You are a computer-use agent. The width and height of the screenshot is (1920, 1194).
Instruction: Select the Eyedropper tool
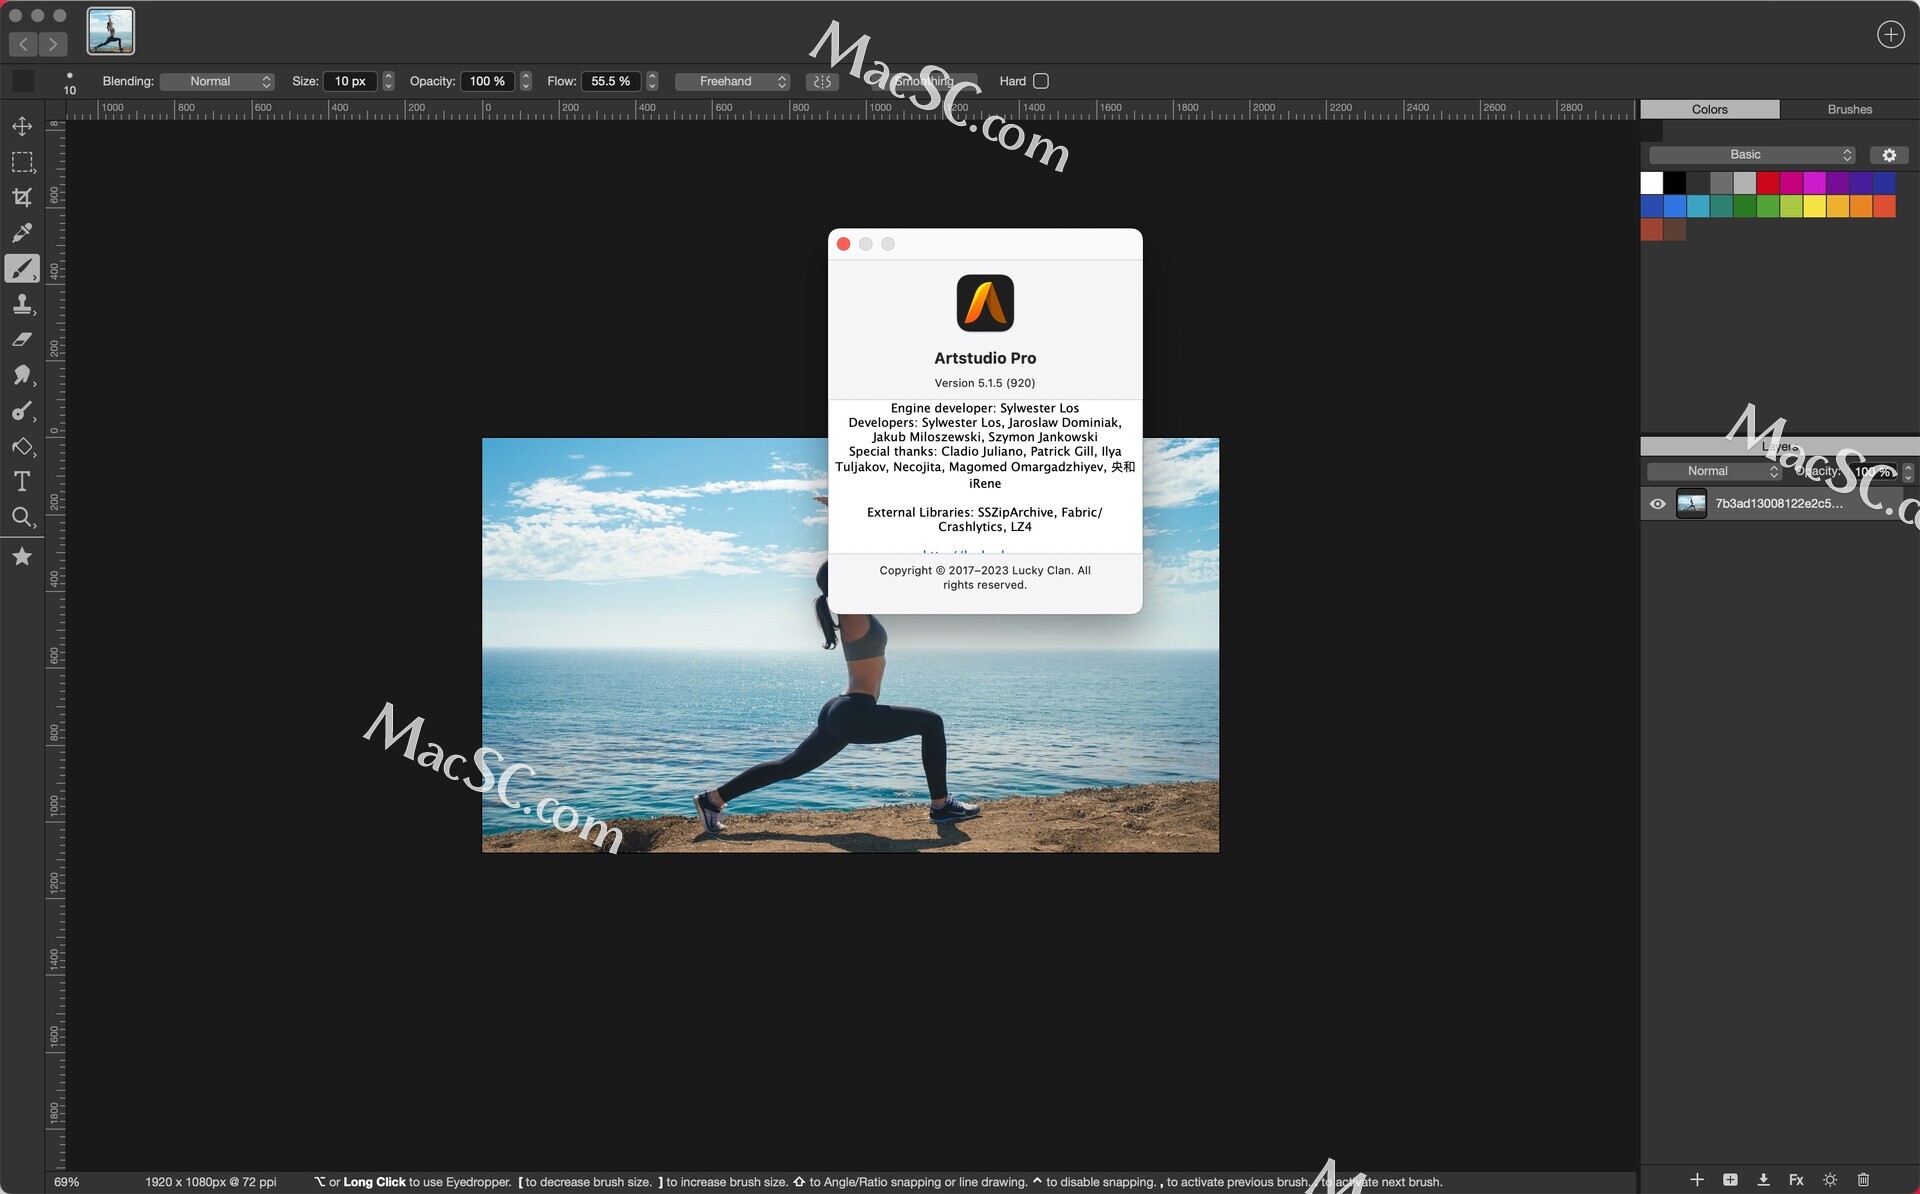pyautogui.click(x=22, y=233)
